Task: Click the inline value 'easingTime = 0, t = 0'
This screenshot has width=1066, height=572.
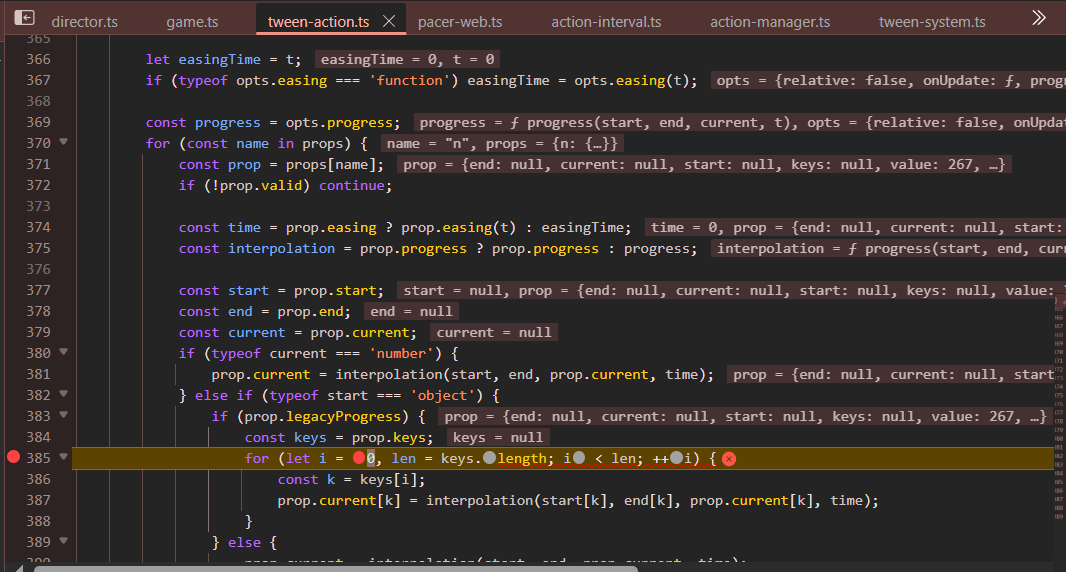Action: tap(407, 59)
